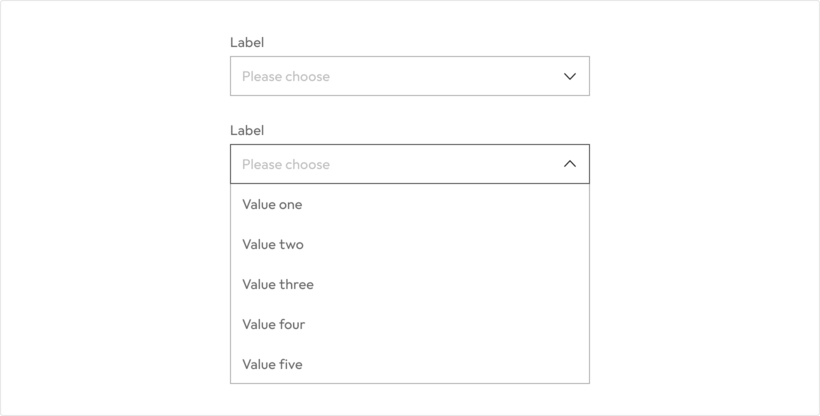
Task: Choose the "Value two" option
Action: [273, 244]
